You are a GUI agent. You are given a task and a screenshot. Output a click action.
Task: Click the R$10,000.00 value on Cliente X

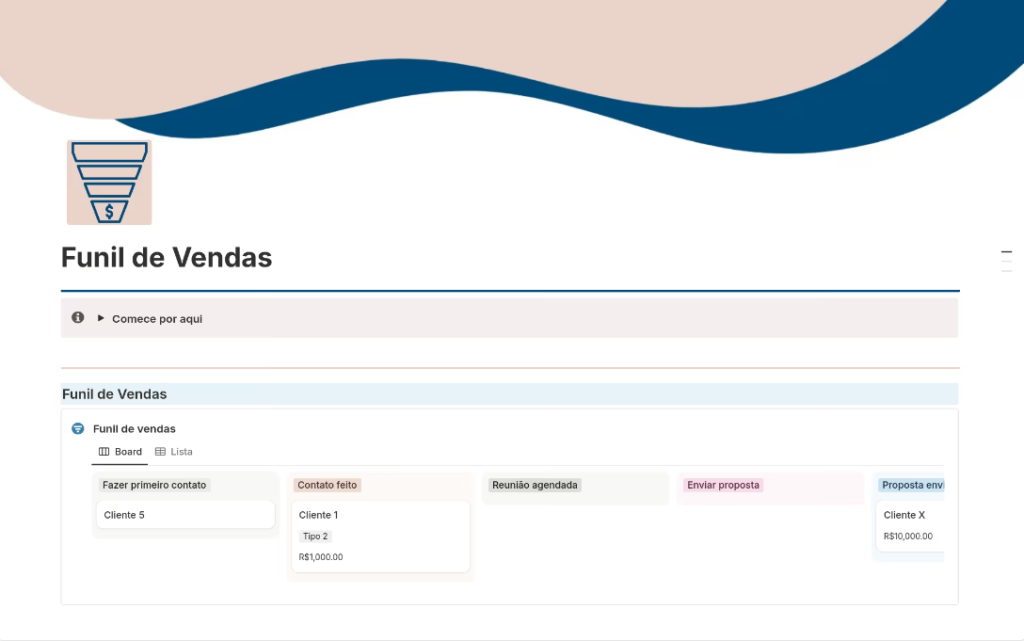coord(908,536)
